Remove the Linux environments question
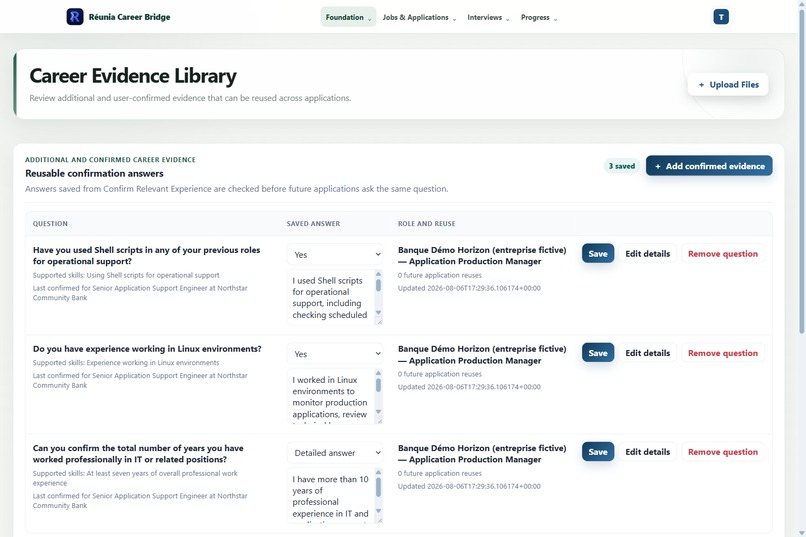This screenshot has height=537, width=806. [x=723, y=353]
